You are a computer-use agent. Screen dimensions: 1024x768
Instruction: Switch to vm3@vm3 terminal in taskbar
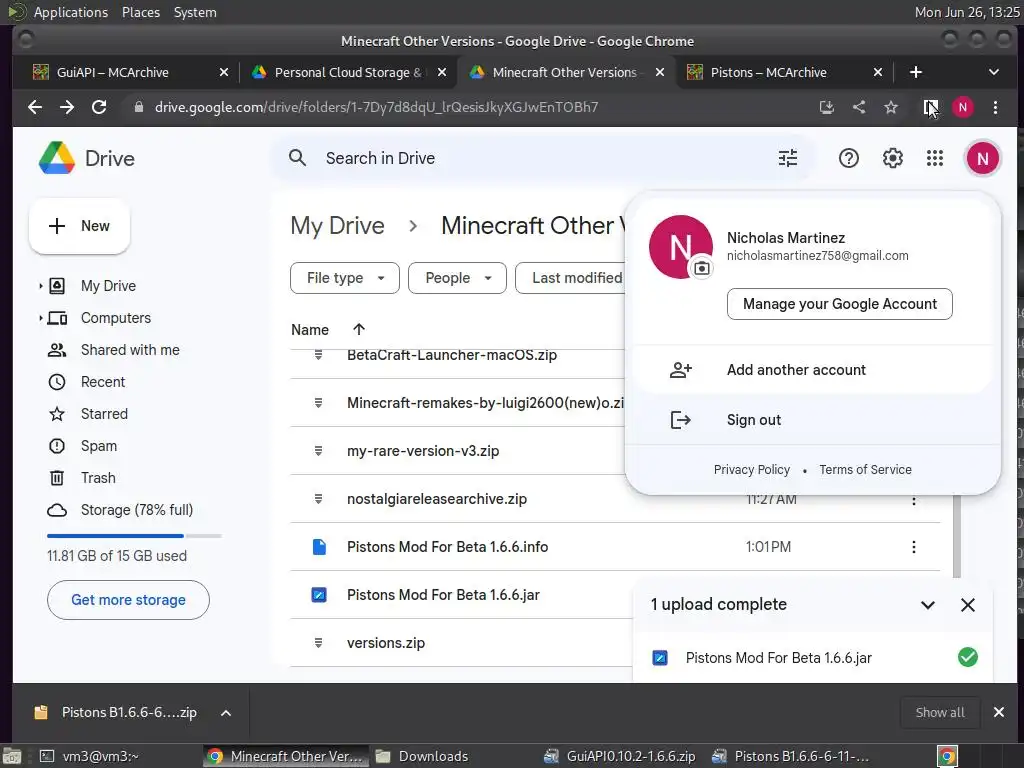tap(89, 756)
